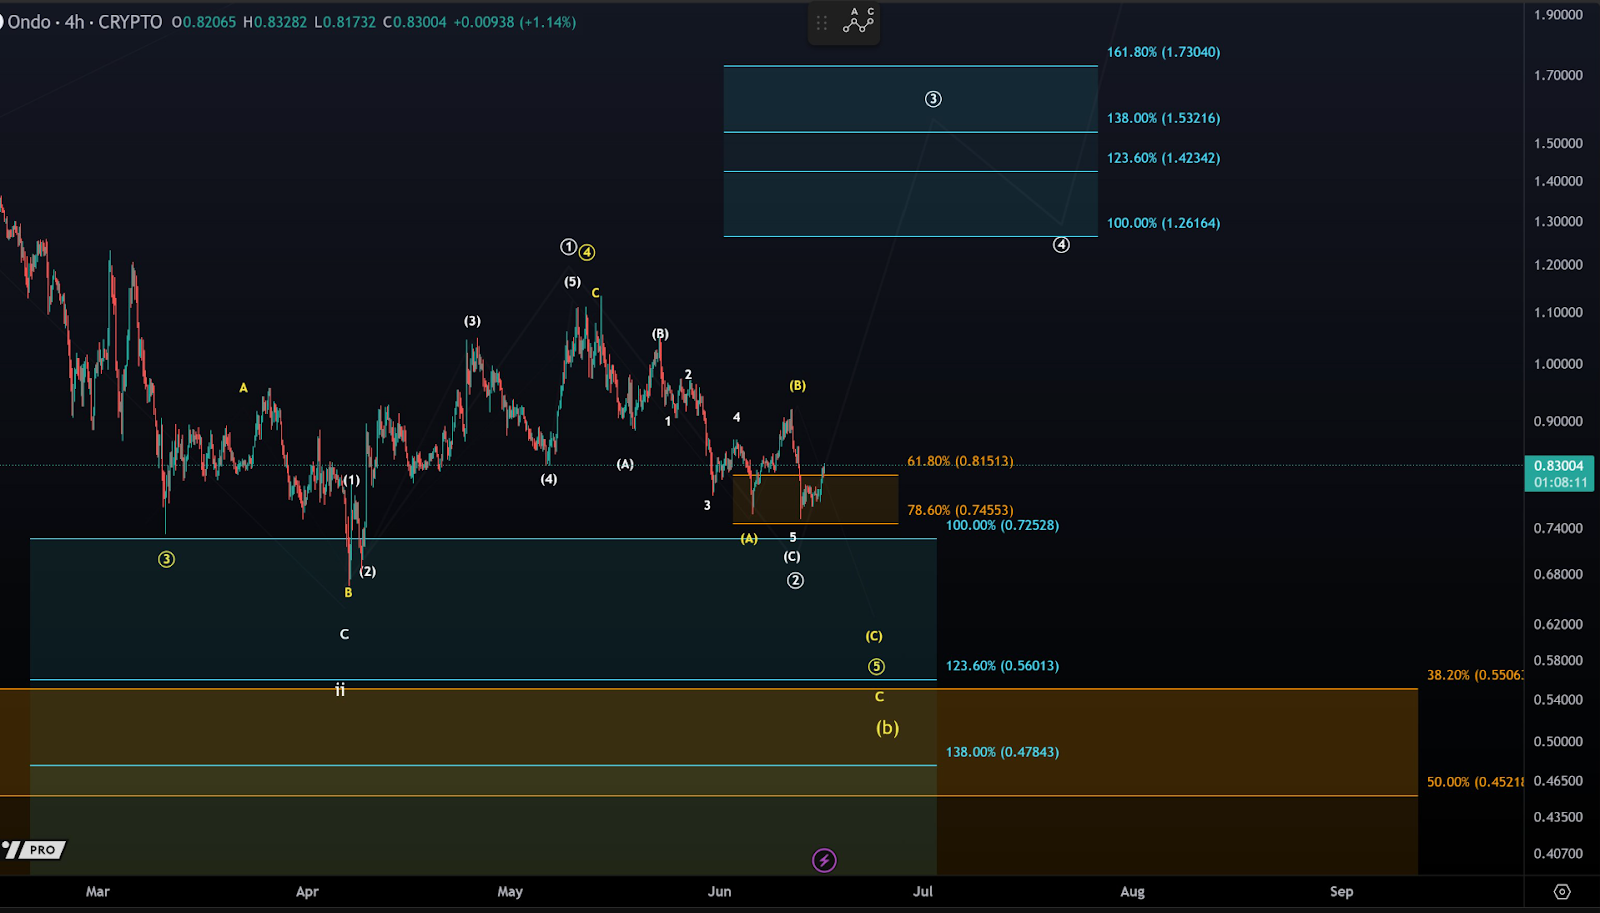Click the yellow A wave label

[243, 388]
